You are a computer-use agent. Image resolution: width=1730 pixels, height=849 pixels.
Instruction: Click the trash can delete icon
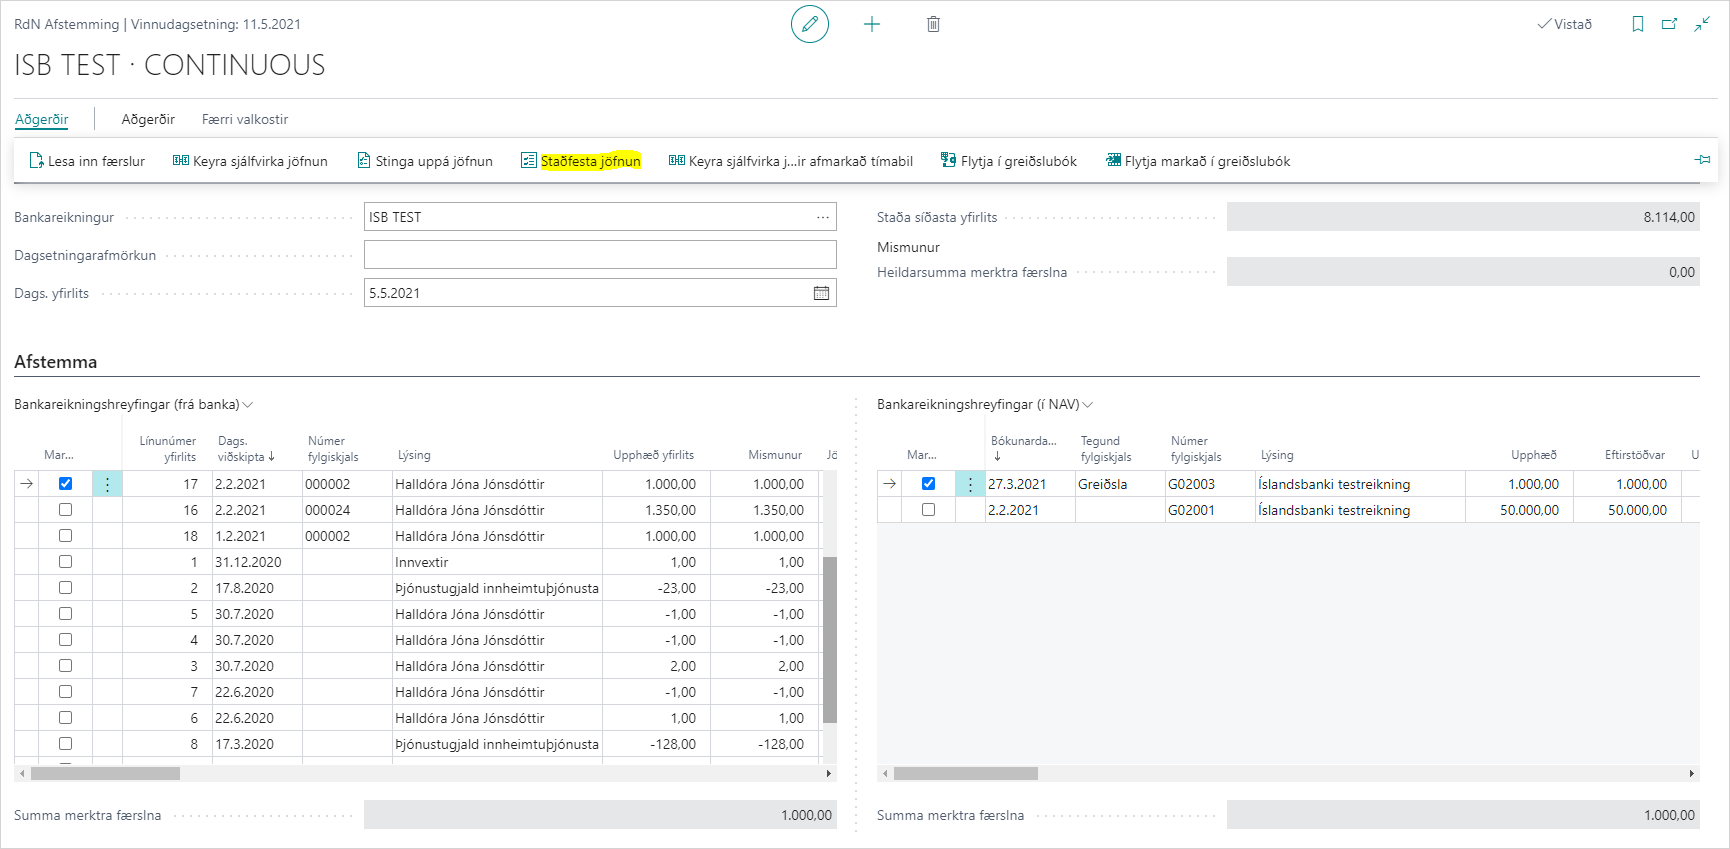click(x=933, y=24)
